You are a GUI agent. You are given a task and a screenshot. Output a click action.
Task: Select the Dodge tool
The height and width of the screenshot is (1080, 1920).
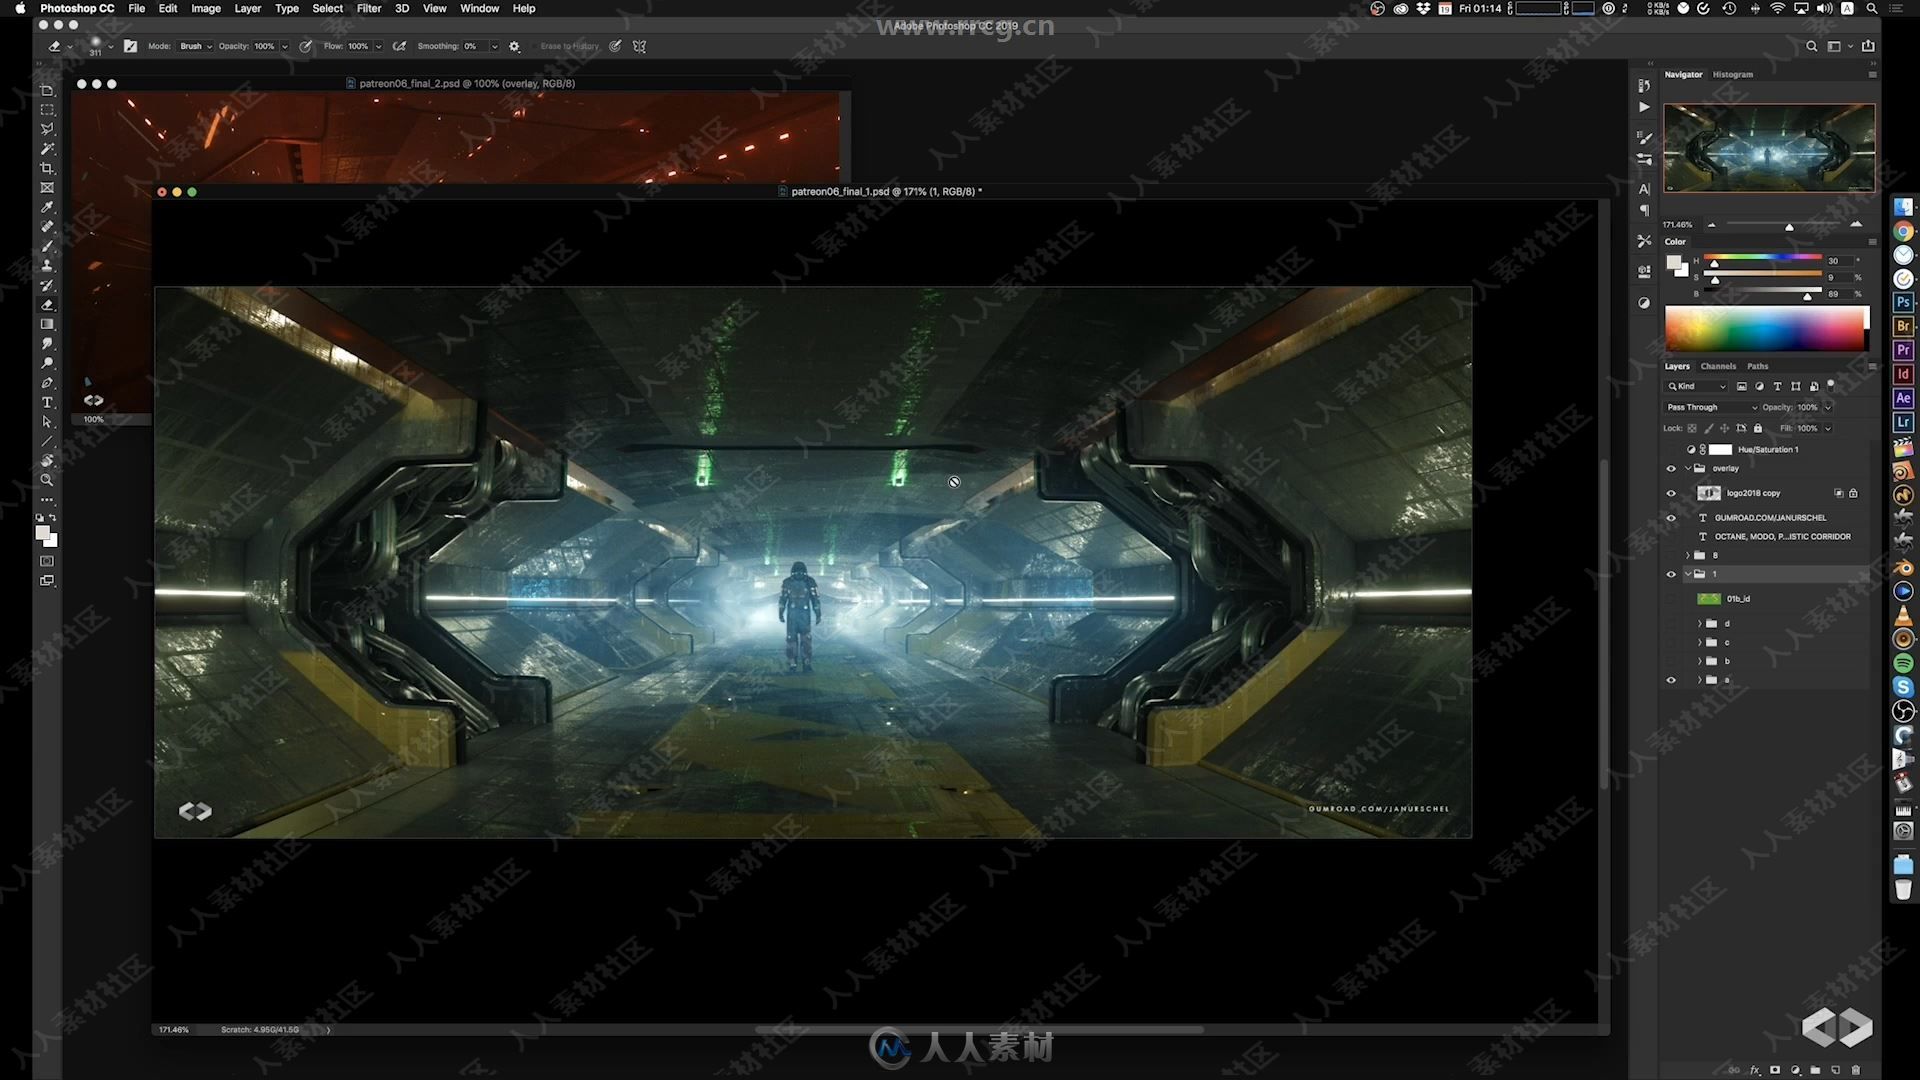pos(47,363)
